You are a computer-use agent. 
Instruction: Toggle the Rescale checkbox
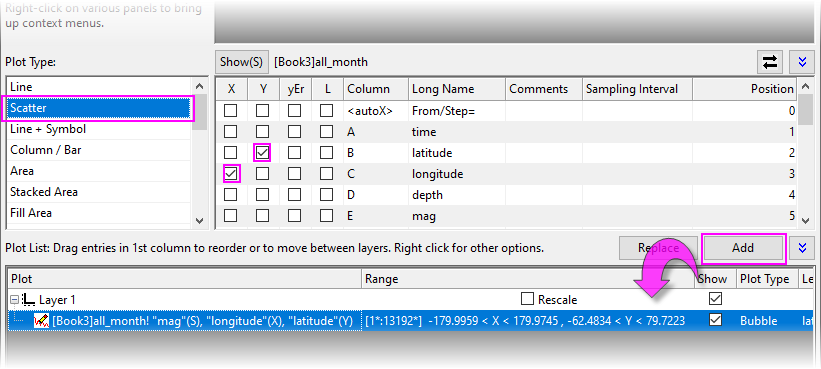(528, 299)
